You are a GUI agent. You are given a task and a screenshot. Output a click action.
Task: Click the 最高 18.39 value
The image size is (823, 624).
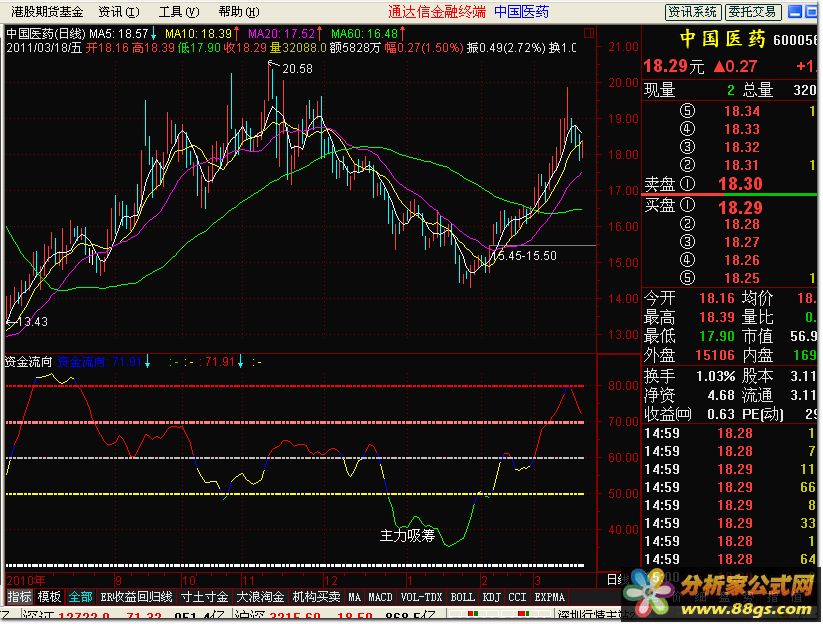[716, 317]
